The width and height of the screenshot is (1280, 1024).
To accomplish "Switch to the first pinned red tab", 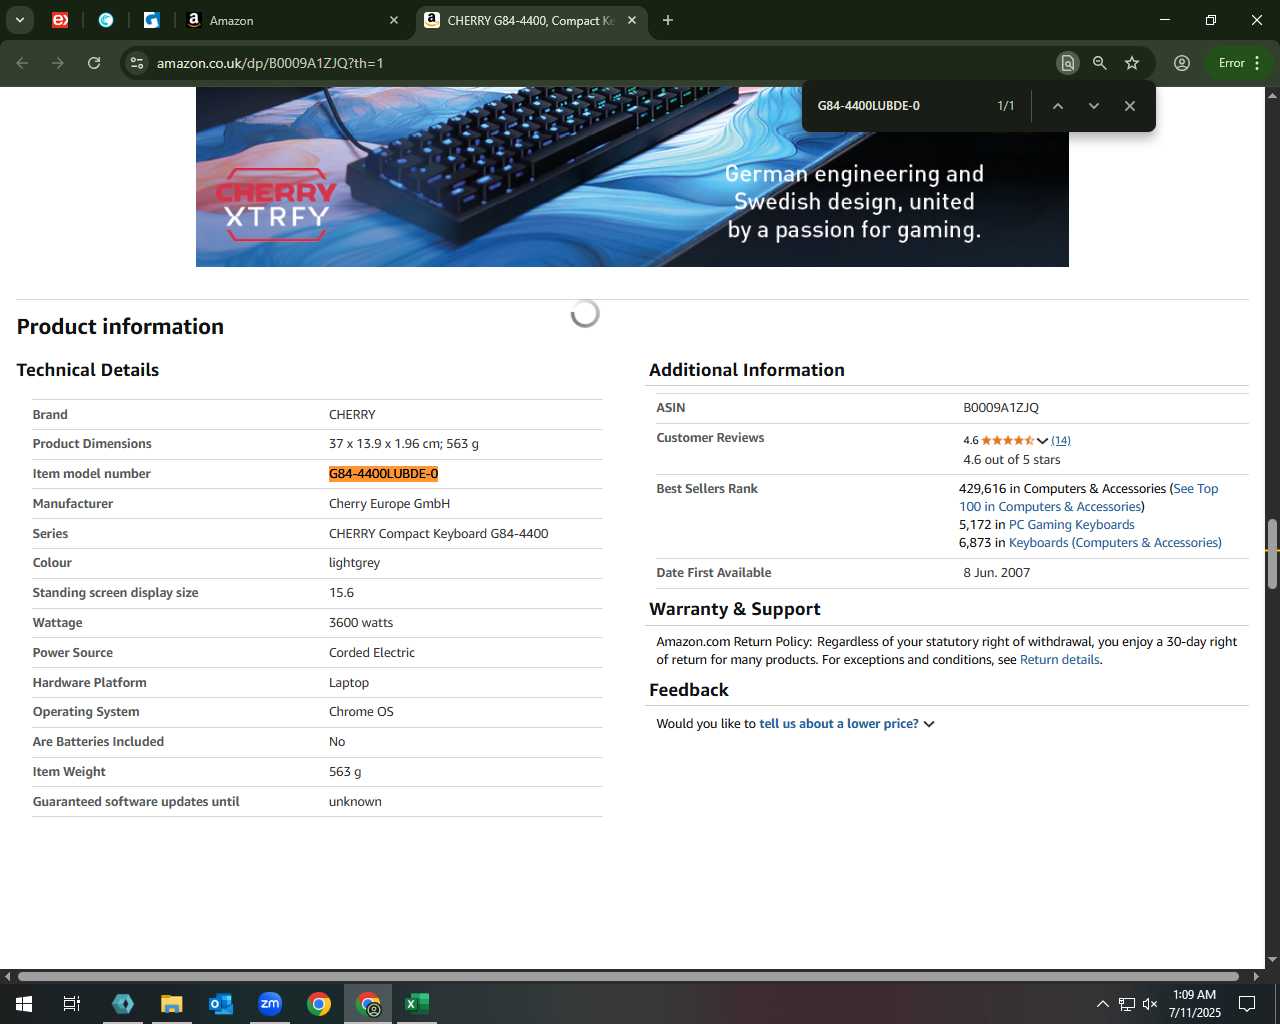I will tap(60, 20).
